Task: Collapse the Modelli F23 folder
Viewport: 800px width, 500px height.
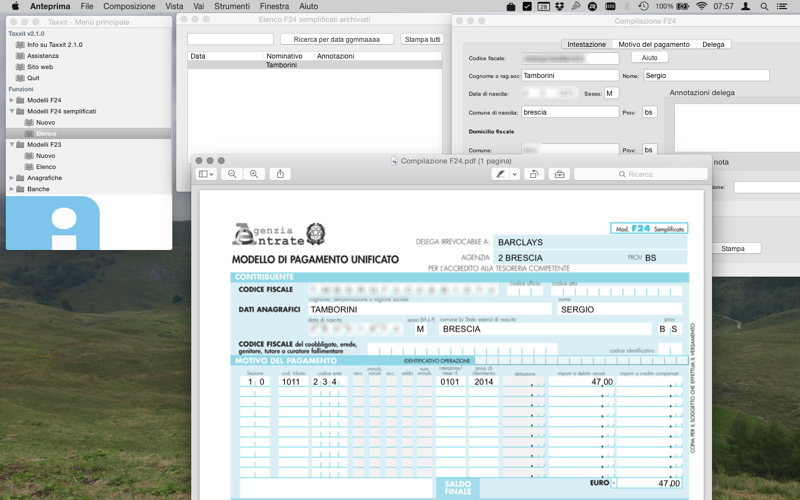Action: point(12,144)
